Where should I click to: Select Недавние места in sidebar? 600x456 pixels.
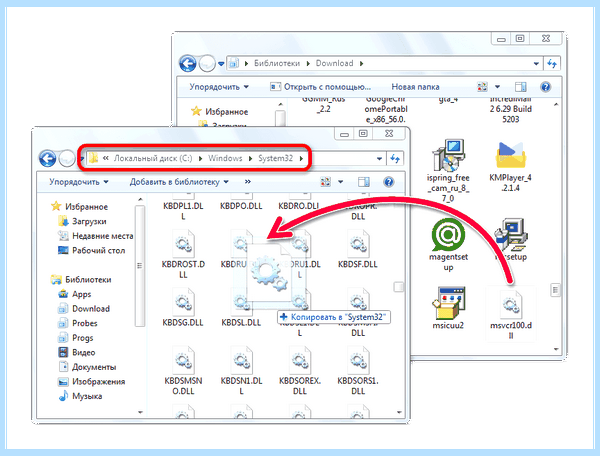pyautogui.click(x=96, y=236)
